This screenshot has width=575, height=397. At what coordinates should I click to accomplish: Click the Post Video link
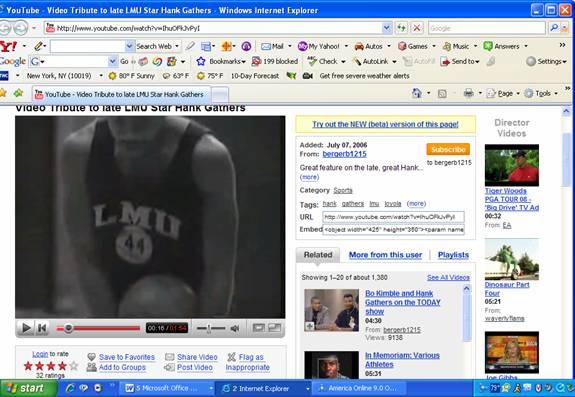(x=195, y=367)
